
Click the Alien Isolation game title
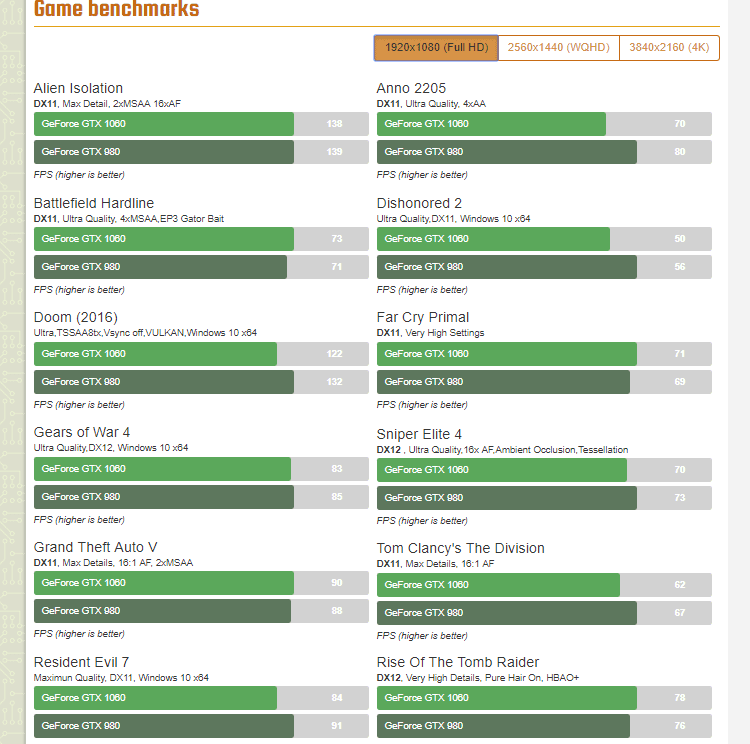pos(78,88)
